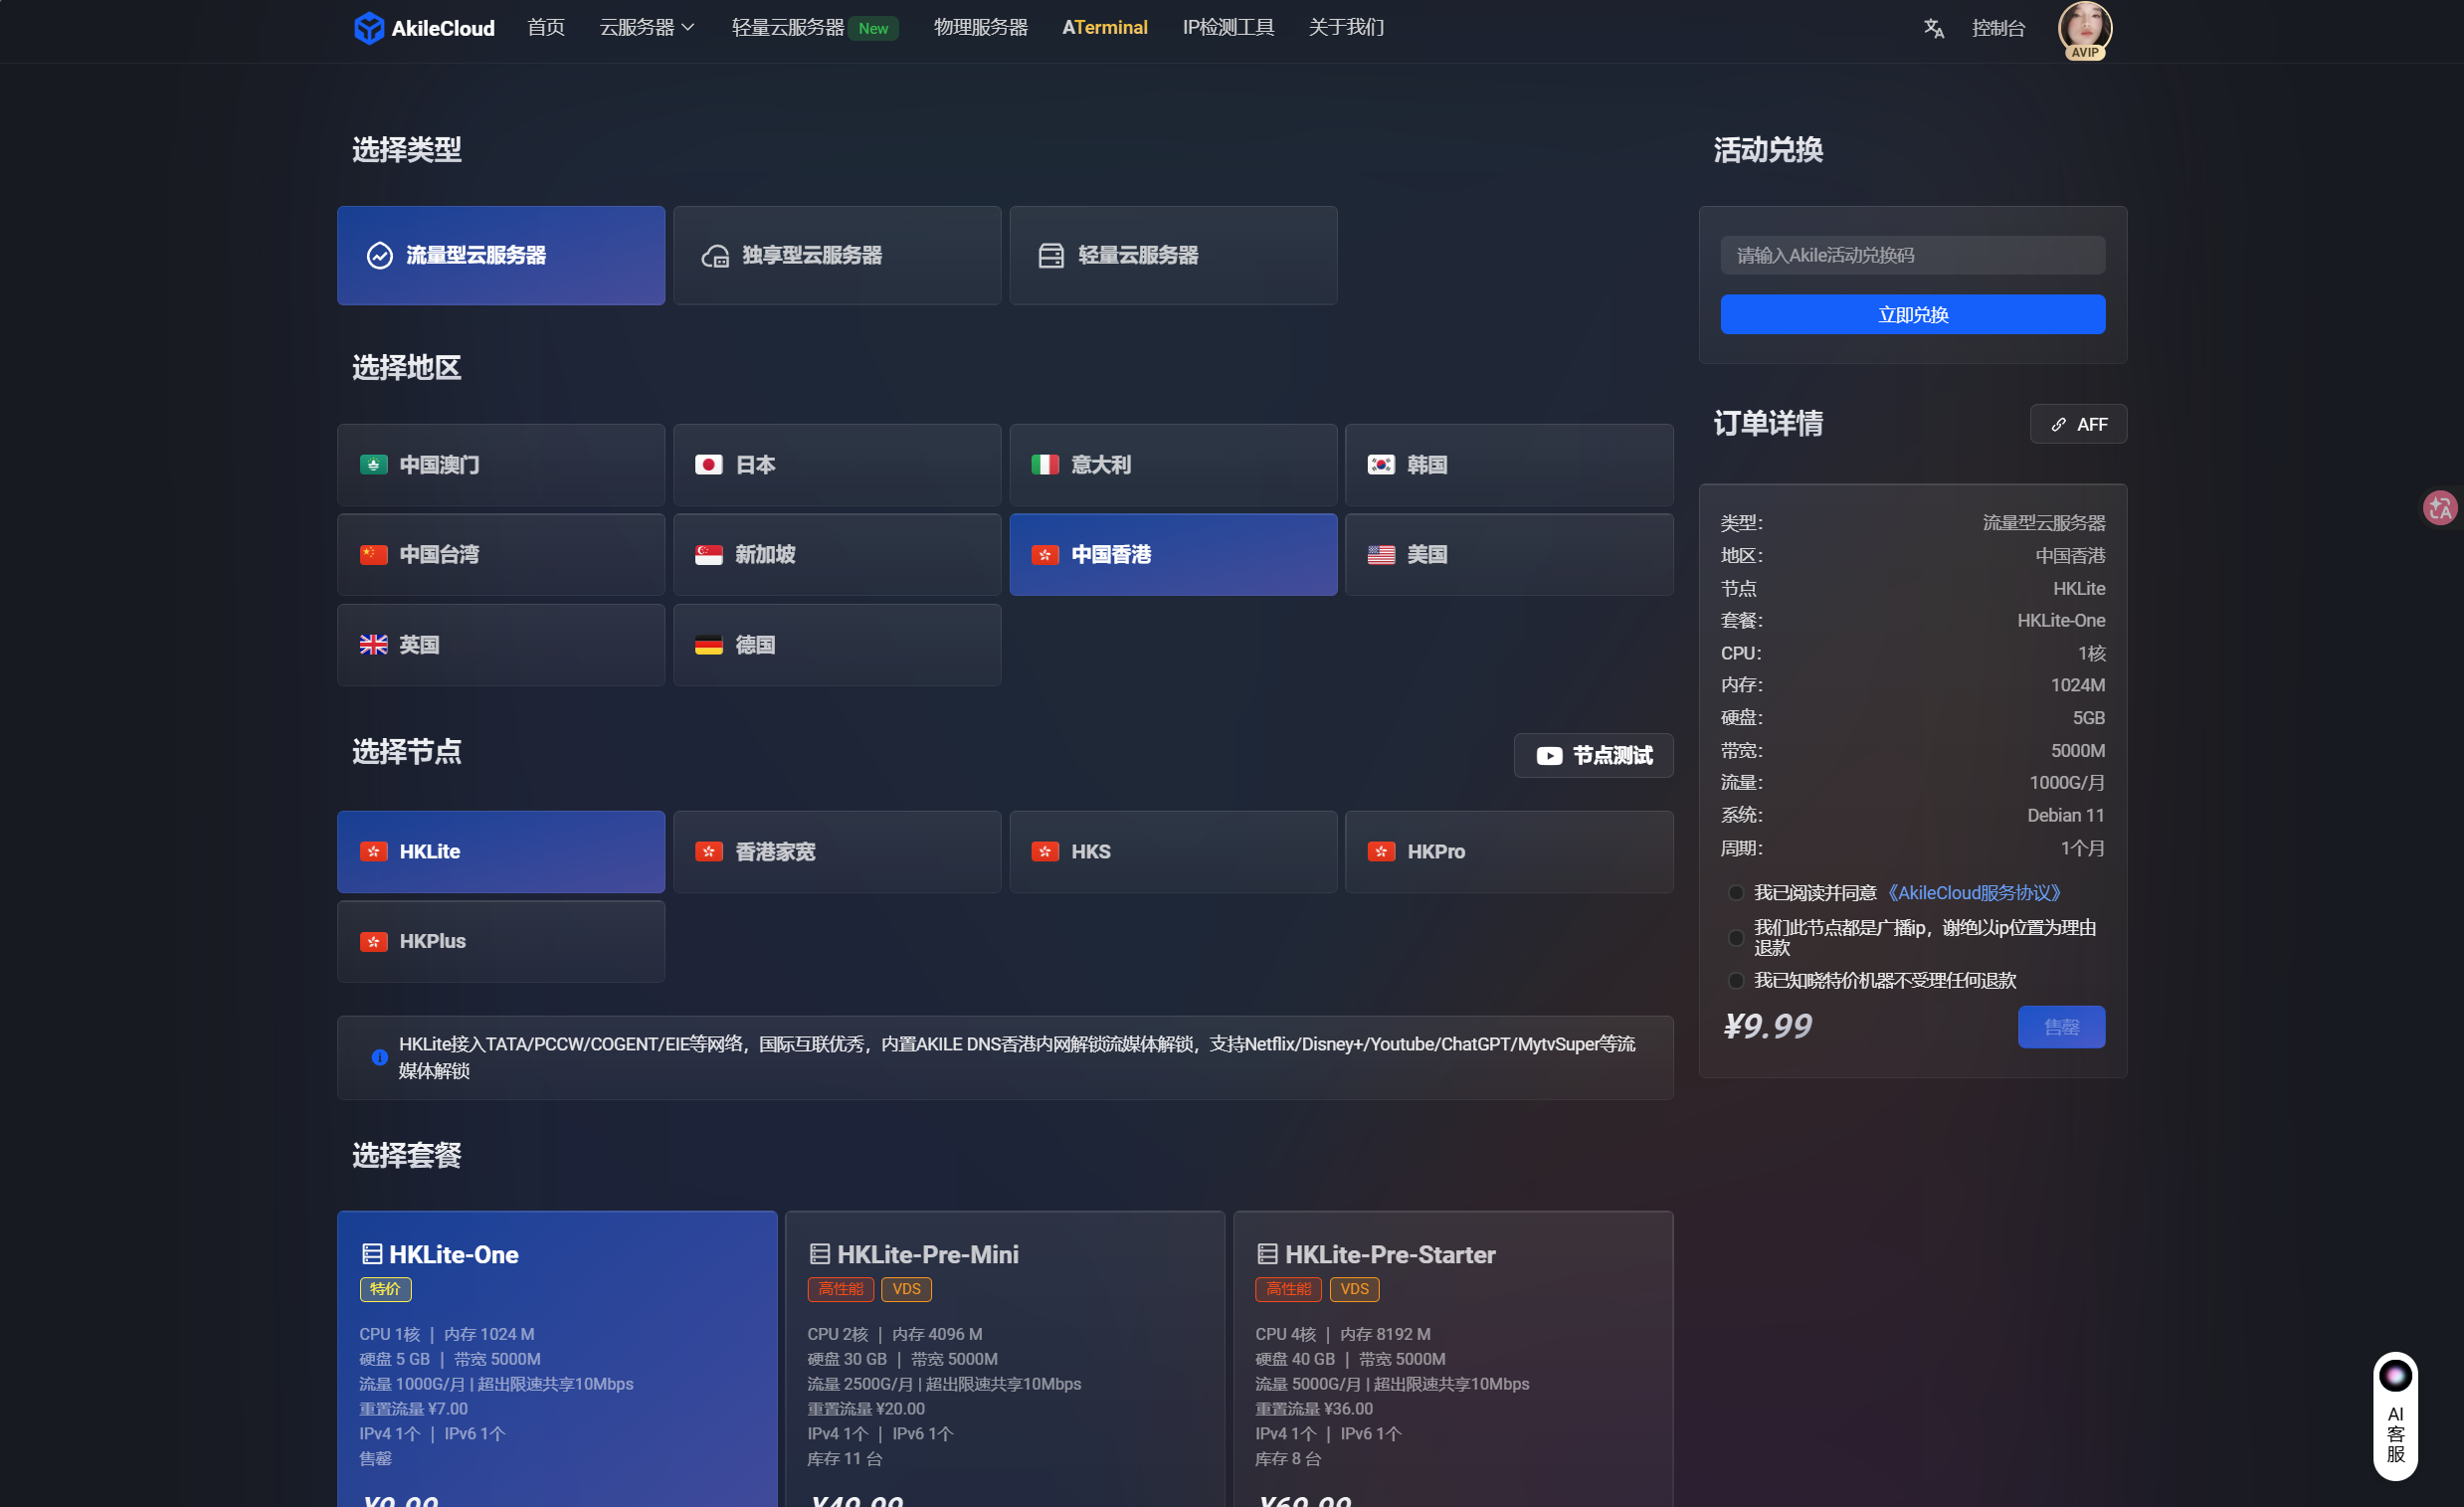Choose the South Korea flag region 韩国
Image resolution: width=2464 pixels, height=1507 pixels.
tap(1508, 465)
